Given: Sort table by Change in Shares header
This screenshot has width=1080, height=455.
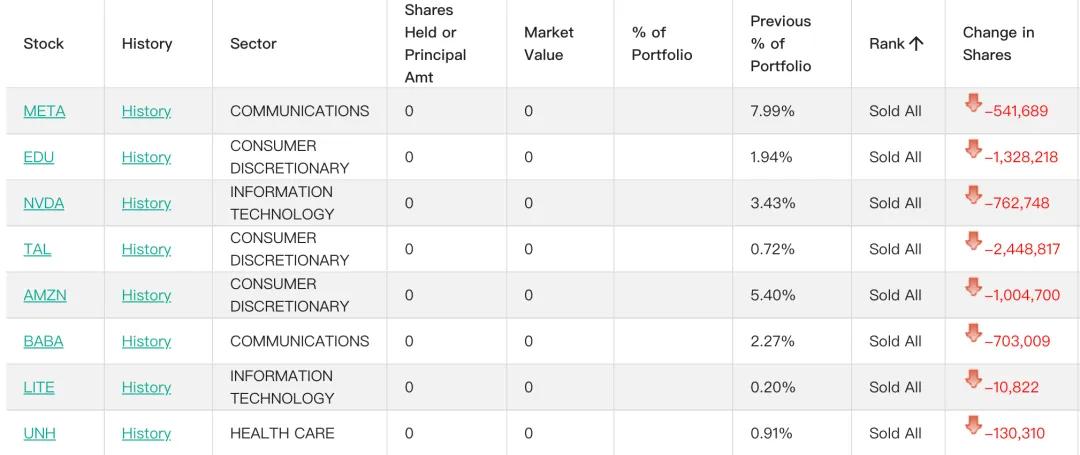Looking at the screenshot, I should click(998, 43).
